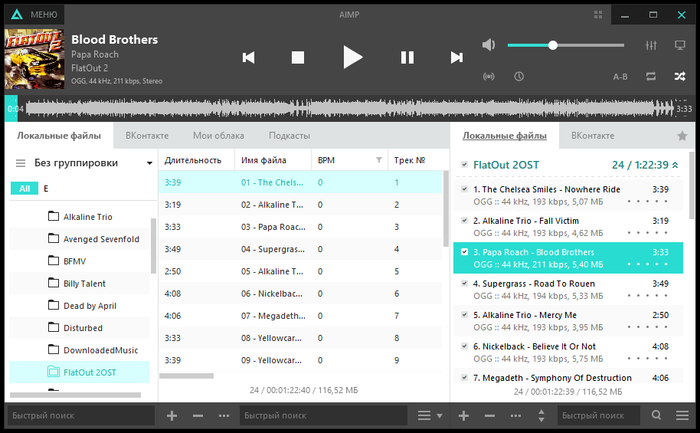Seek within the waveform progress bar
This screenshot has height=433, width=700.
pos(350,108)
